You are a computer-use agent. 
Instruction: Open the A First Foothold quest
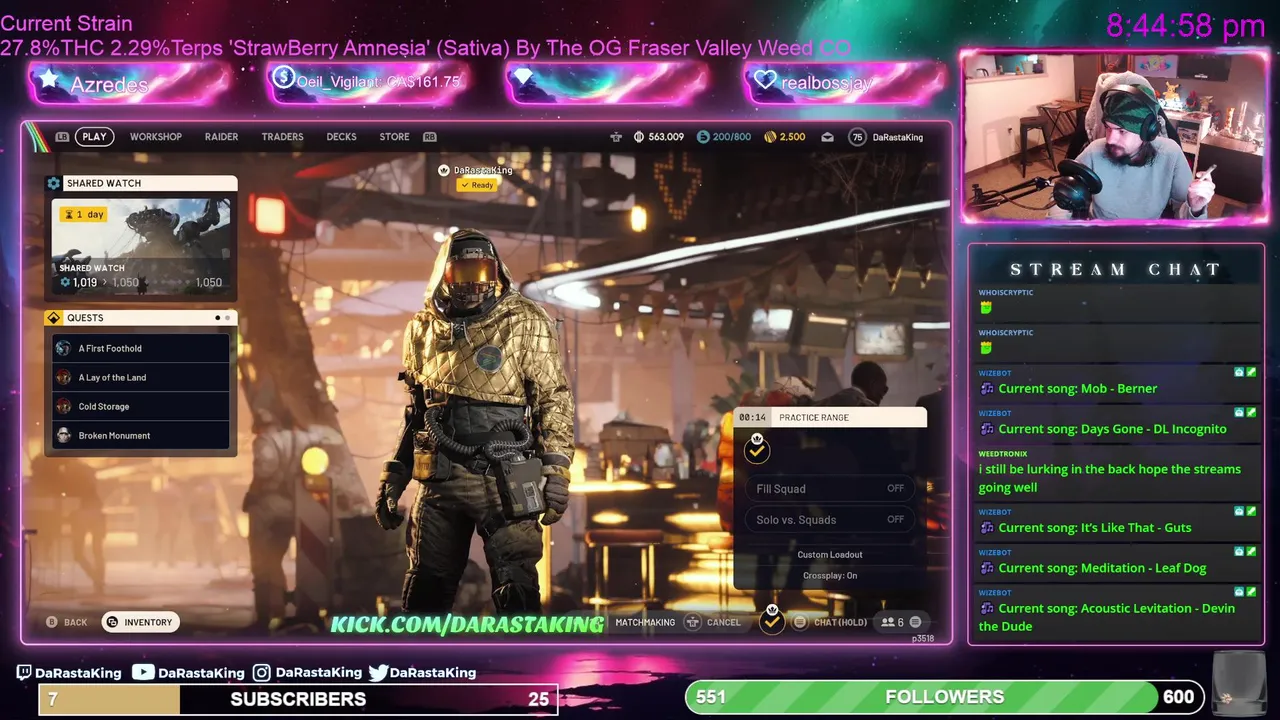pos(141,348)
